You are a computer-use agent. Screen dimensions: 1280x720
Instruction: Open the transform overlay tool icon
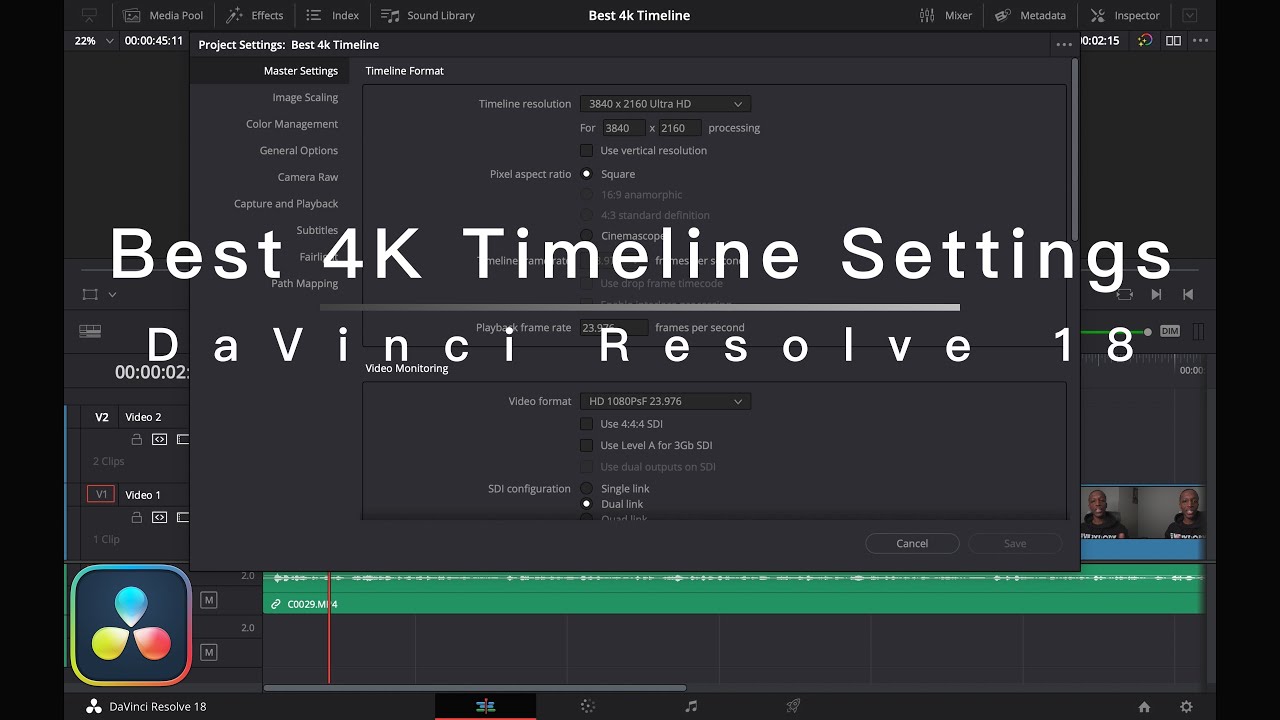click(x=90, y=294)
